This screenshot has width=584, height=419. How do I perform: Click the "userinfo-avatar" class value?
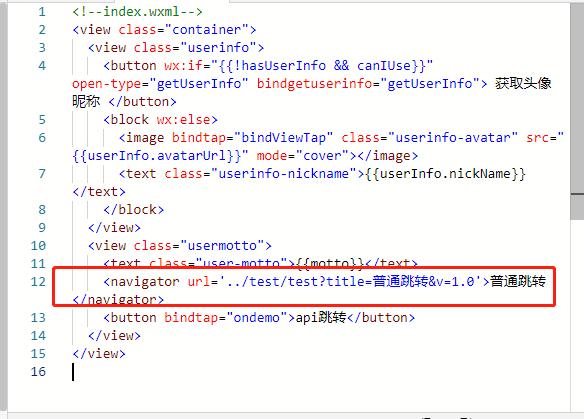453,138
